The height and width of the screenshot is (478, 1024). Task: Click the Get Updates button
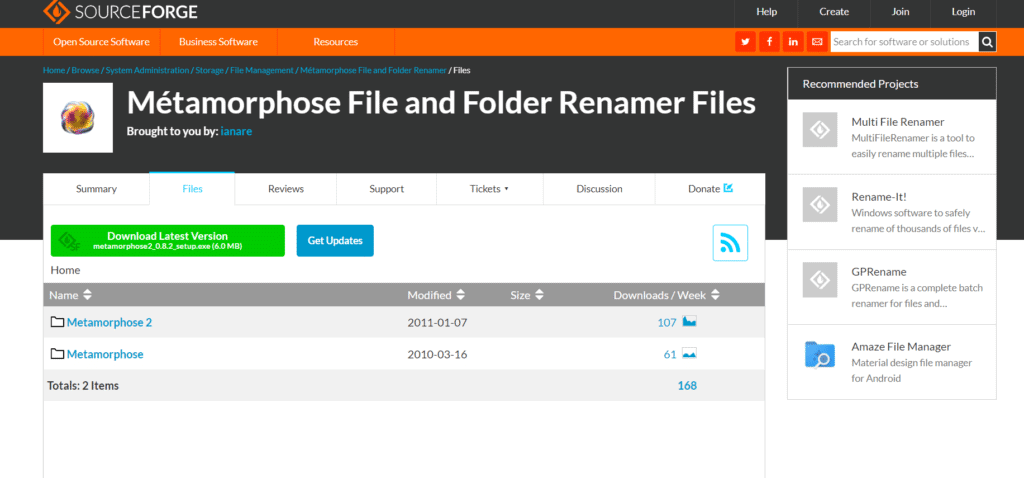(335, 240)
